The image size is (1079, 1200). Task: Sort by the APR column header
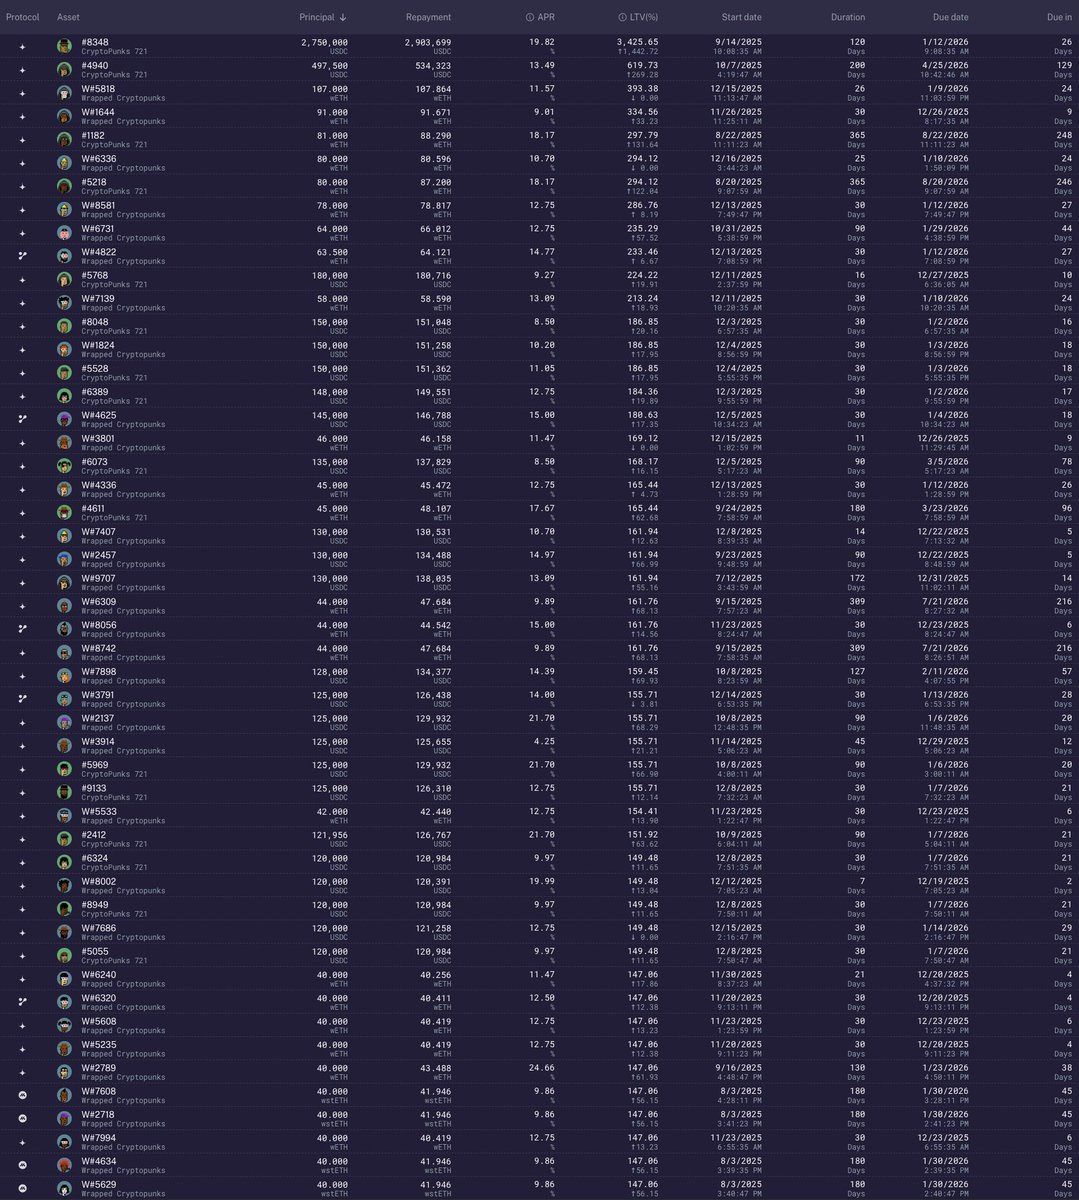tap(546, 17)
